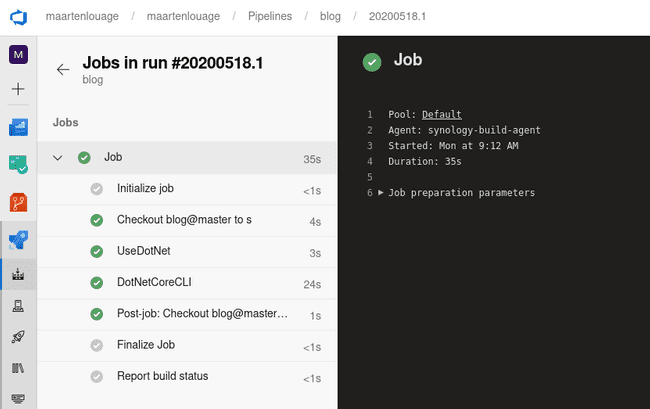The image size is (650, 409).
Task: Select the Initialize job step
Action: pyautogui.click(x=187, y=189)
